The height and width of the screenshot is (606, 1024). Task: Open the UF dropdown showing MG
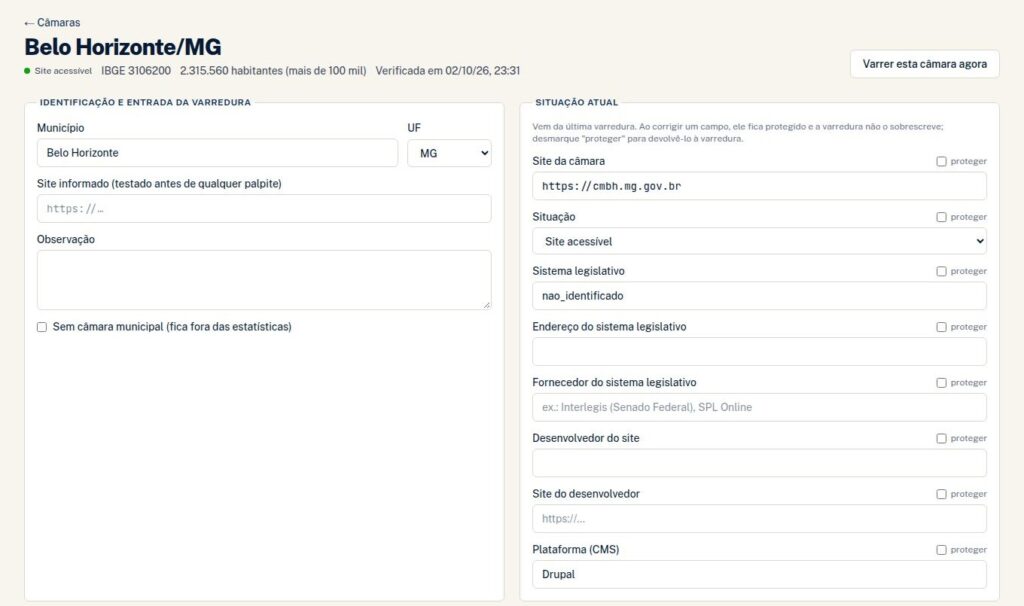coord(449,153)
